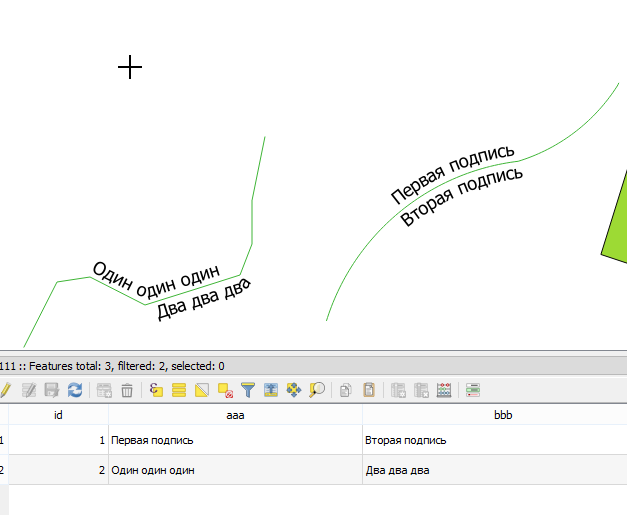Toggle editing mode with the pencil icon
Screen dimensions: 627x515
(5, 389)
